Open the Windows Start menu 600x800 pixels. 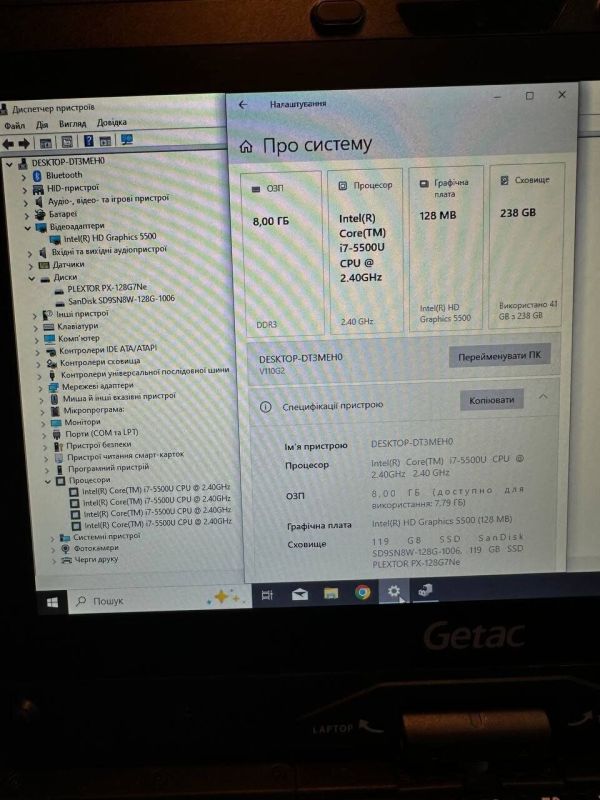pos(53,603)
